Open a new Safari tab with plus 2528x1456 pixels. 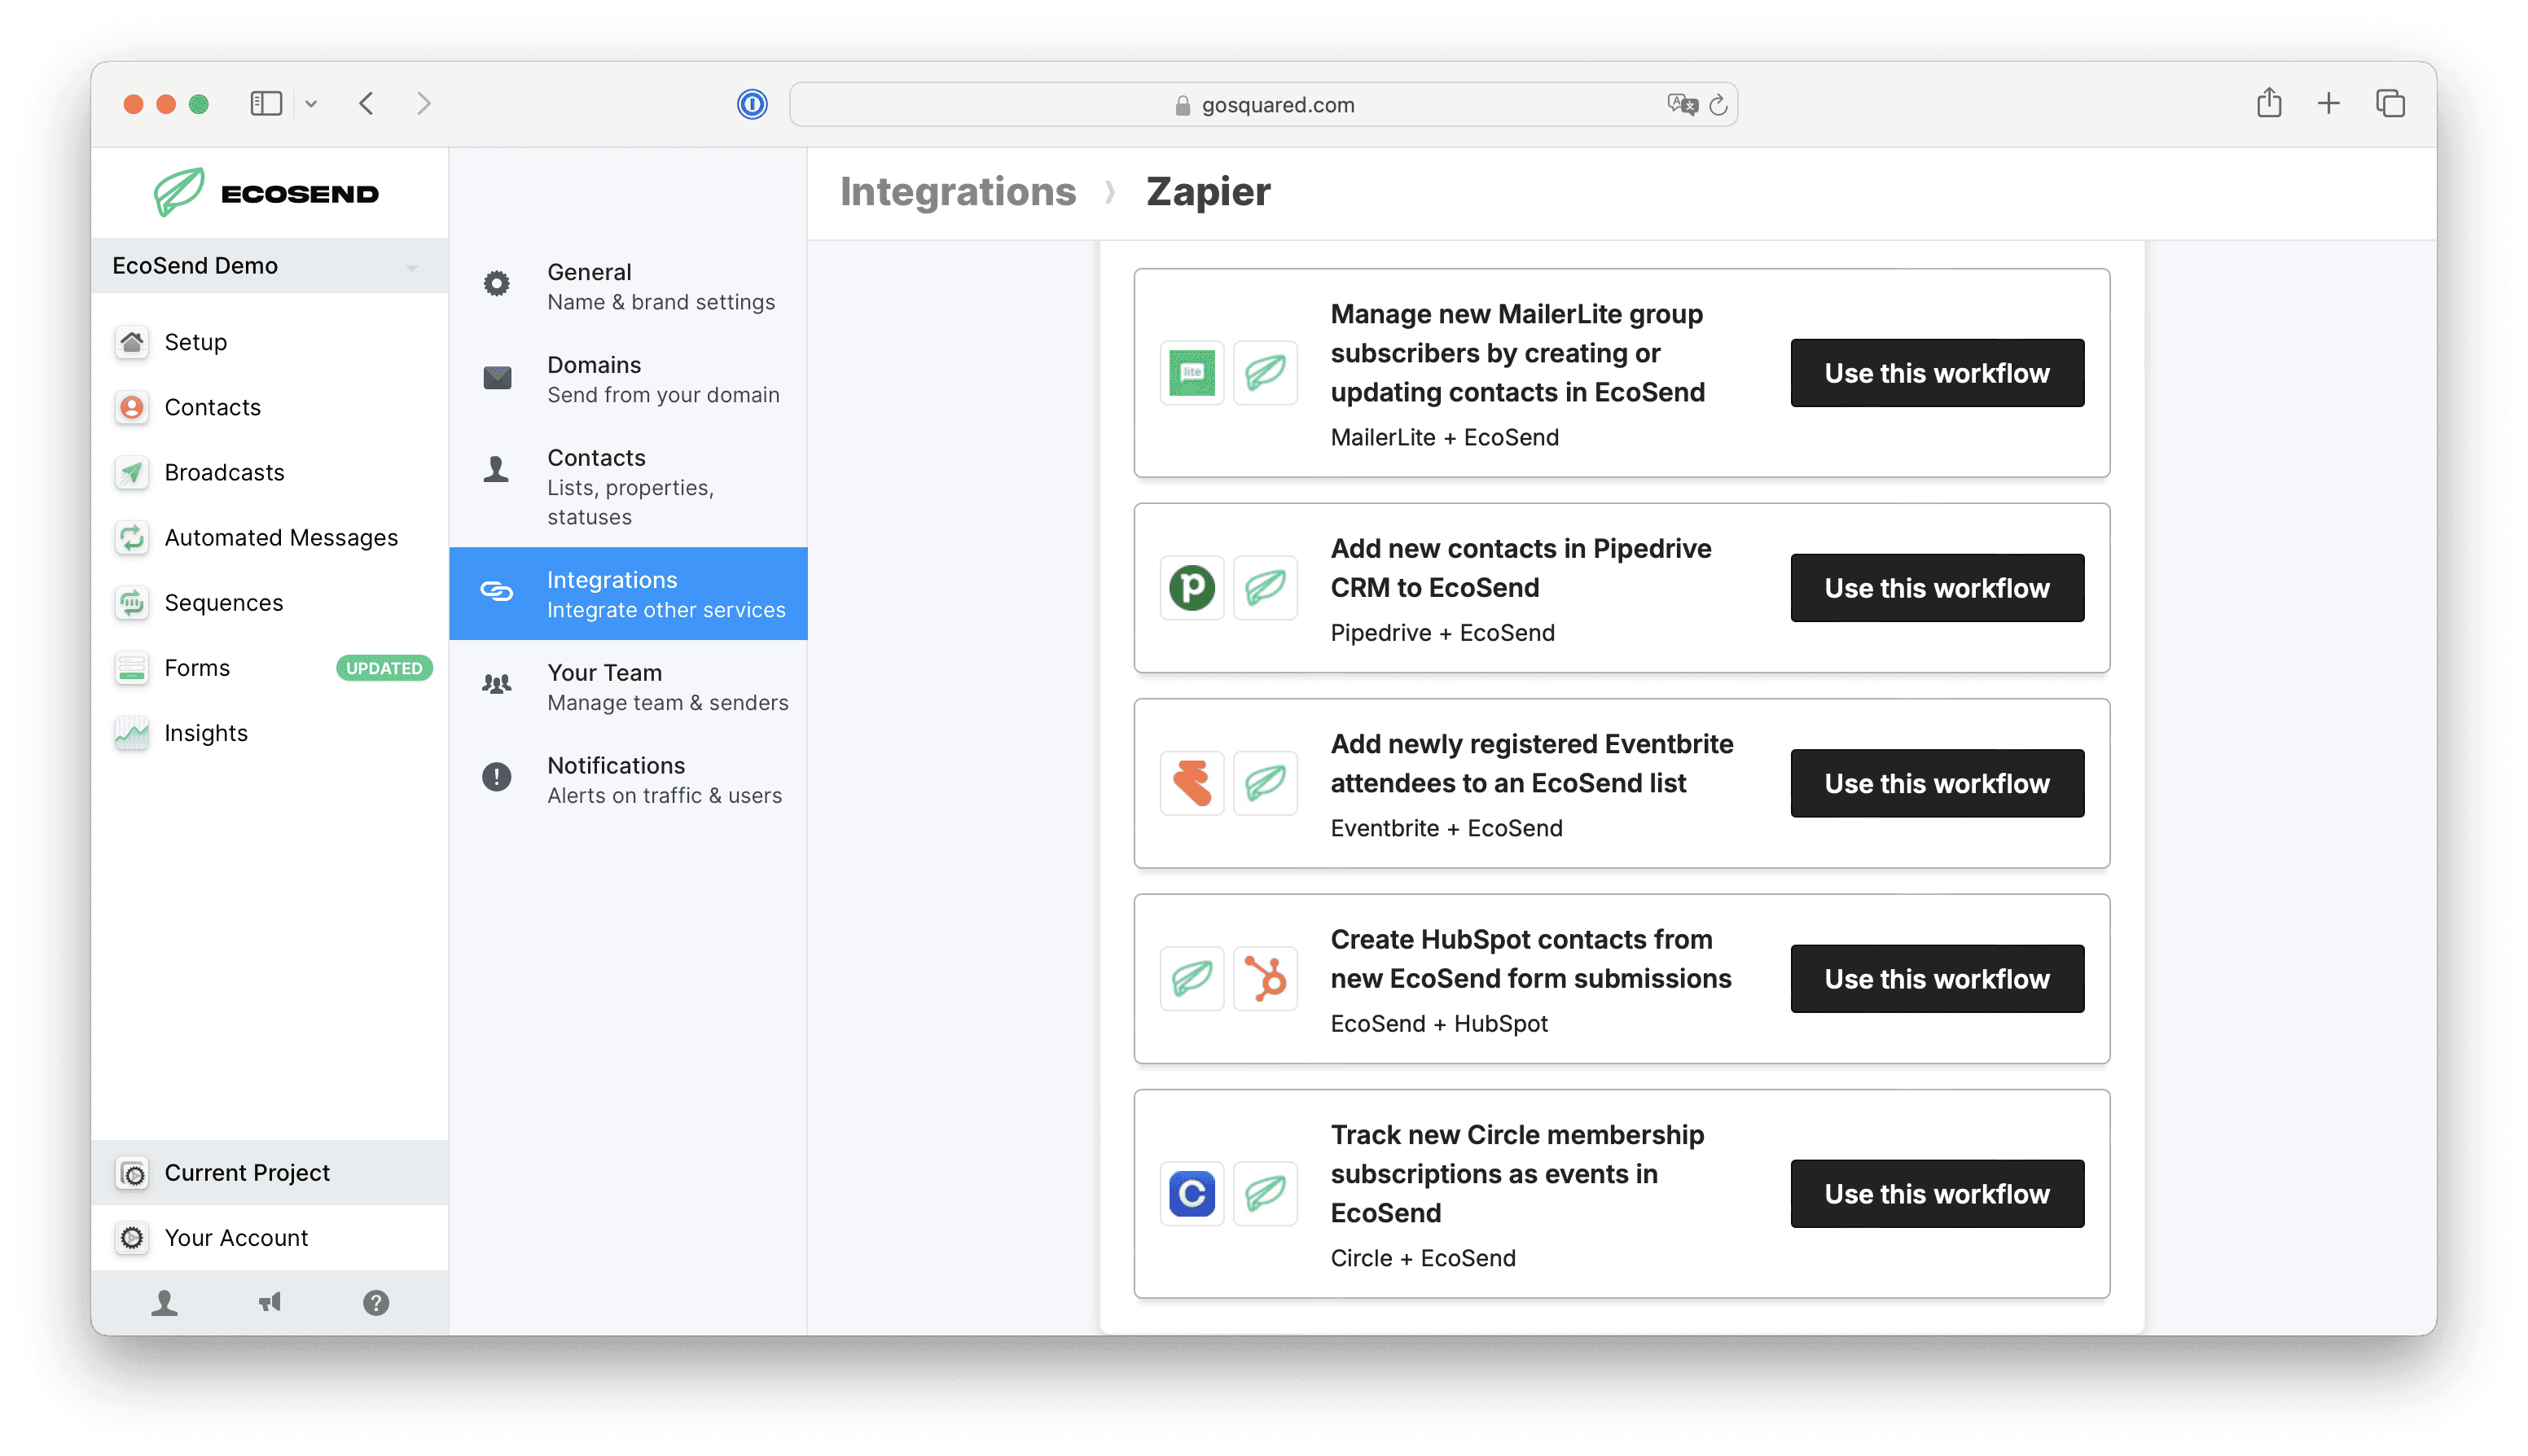pyautogui.click(x=2329, y=103)
